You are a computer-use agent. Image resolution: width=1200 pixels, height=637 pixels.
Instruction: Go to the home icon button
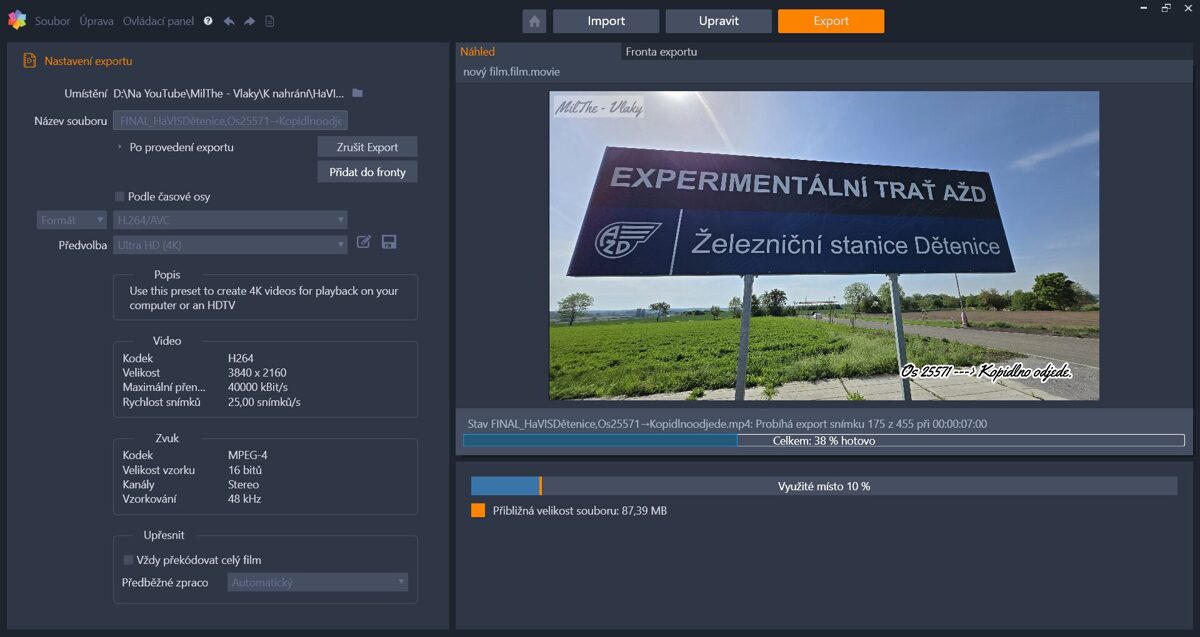[534, 21]
